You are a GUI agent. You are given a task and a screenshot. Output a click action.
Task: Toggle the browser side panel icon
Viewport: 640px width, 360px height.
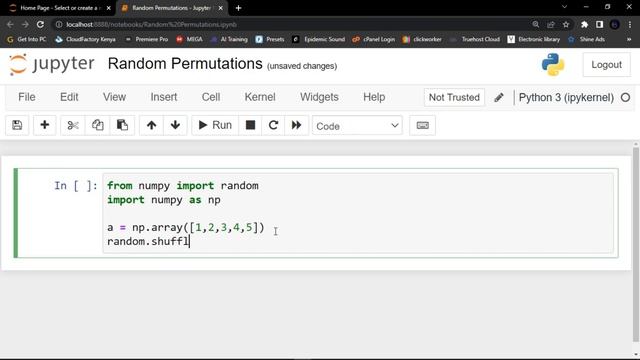click(599, 24)
